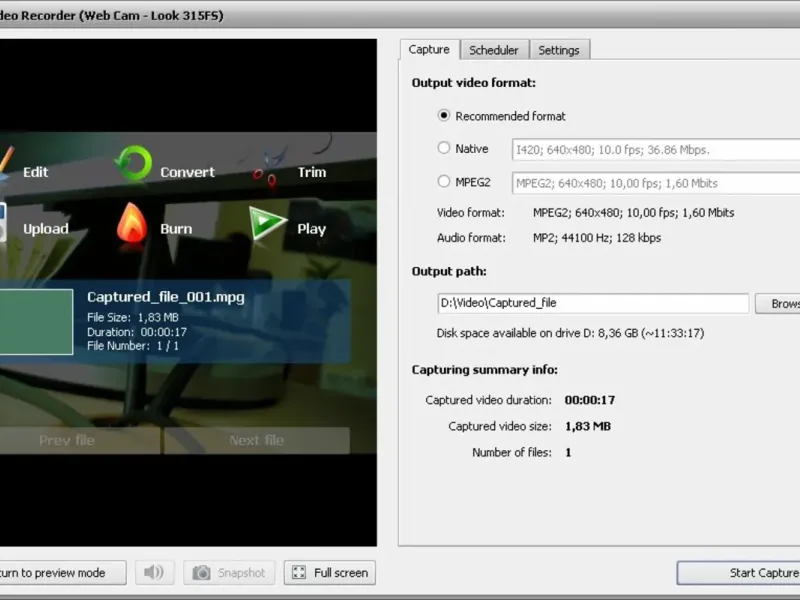Click the green Play triangle icon

point(267,222)
